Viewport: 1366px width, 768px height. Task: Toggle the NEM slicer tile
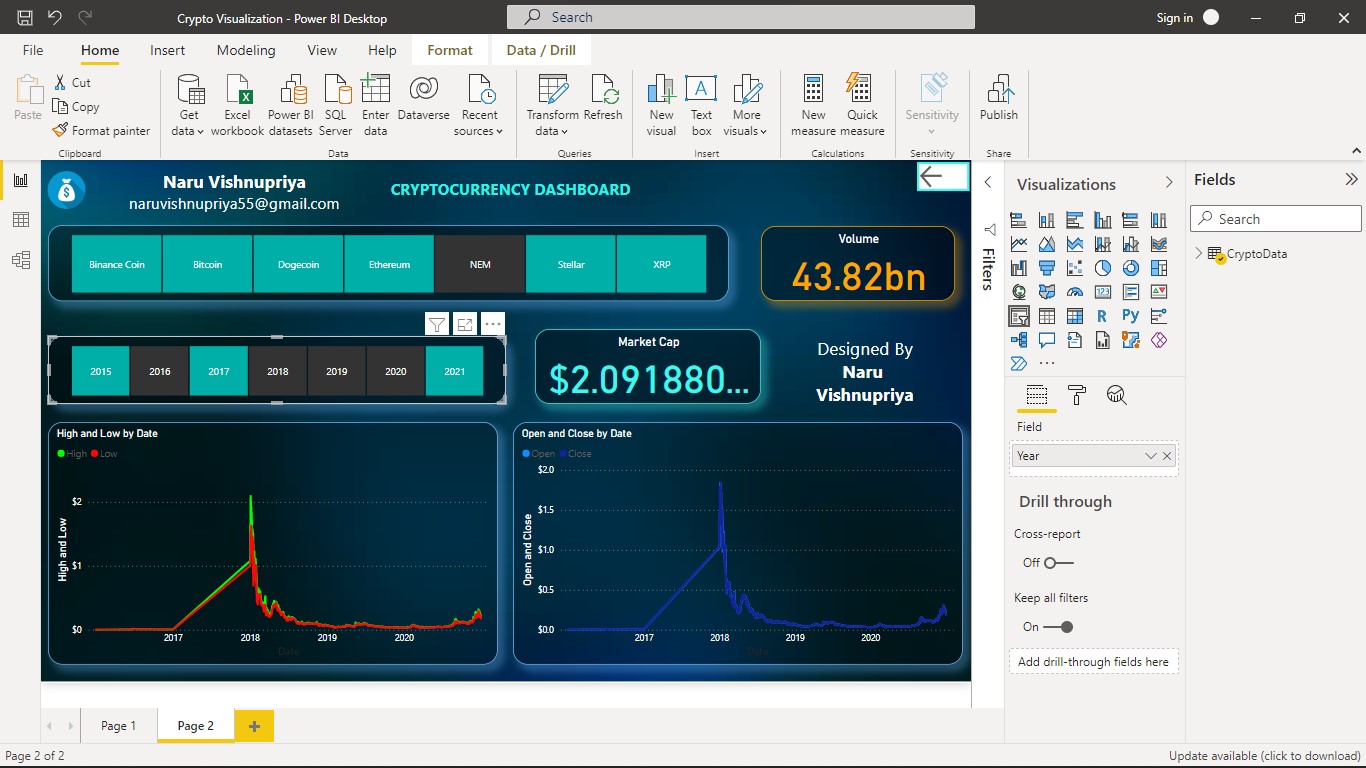point(480,264)
